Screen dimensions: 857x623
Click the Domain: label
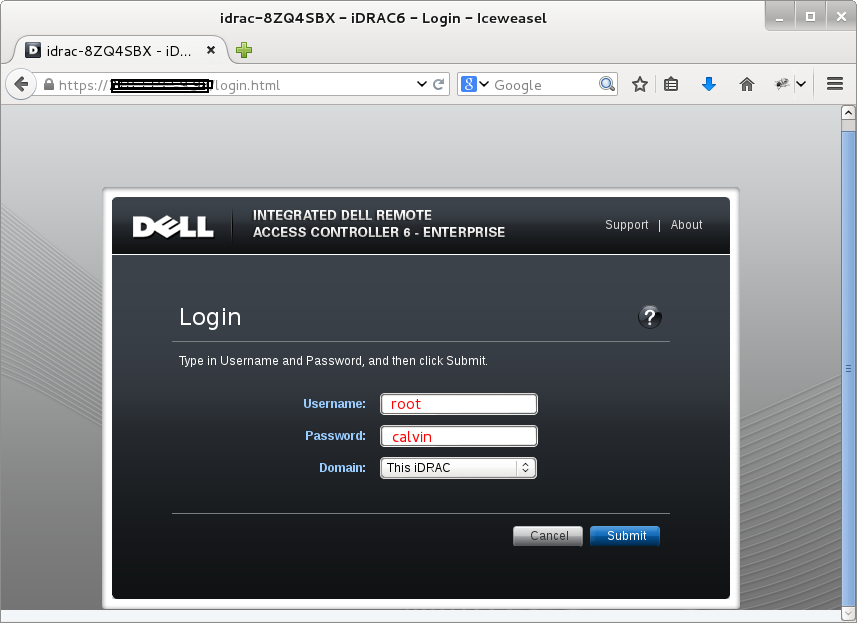click(343, 468)
